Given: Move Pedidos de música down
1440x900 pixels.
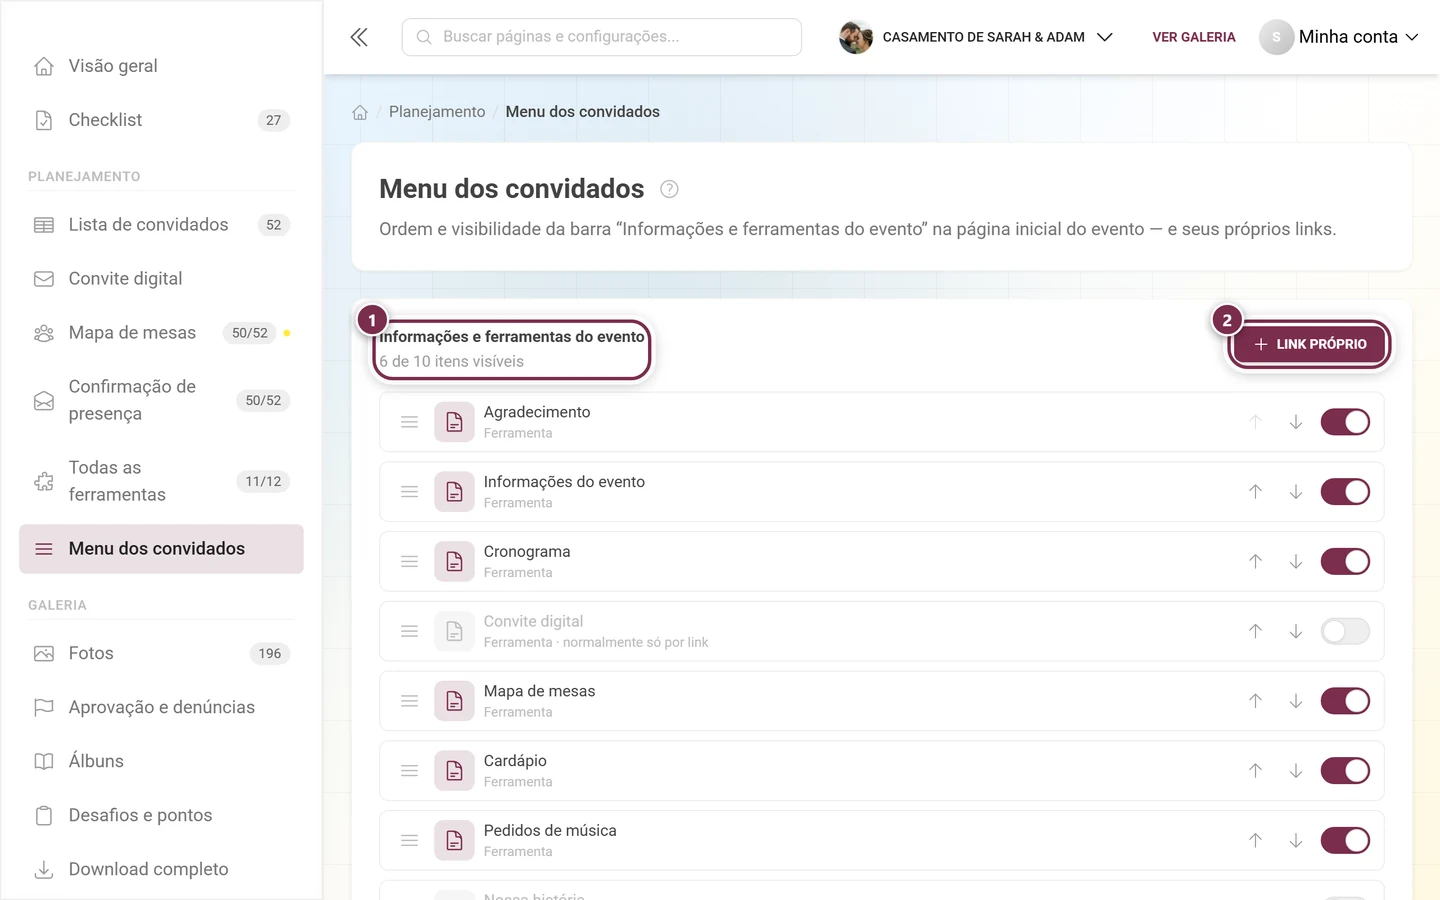Looking at the screenshot, I should coord(1296,841).
